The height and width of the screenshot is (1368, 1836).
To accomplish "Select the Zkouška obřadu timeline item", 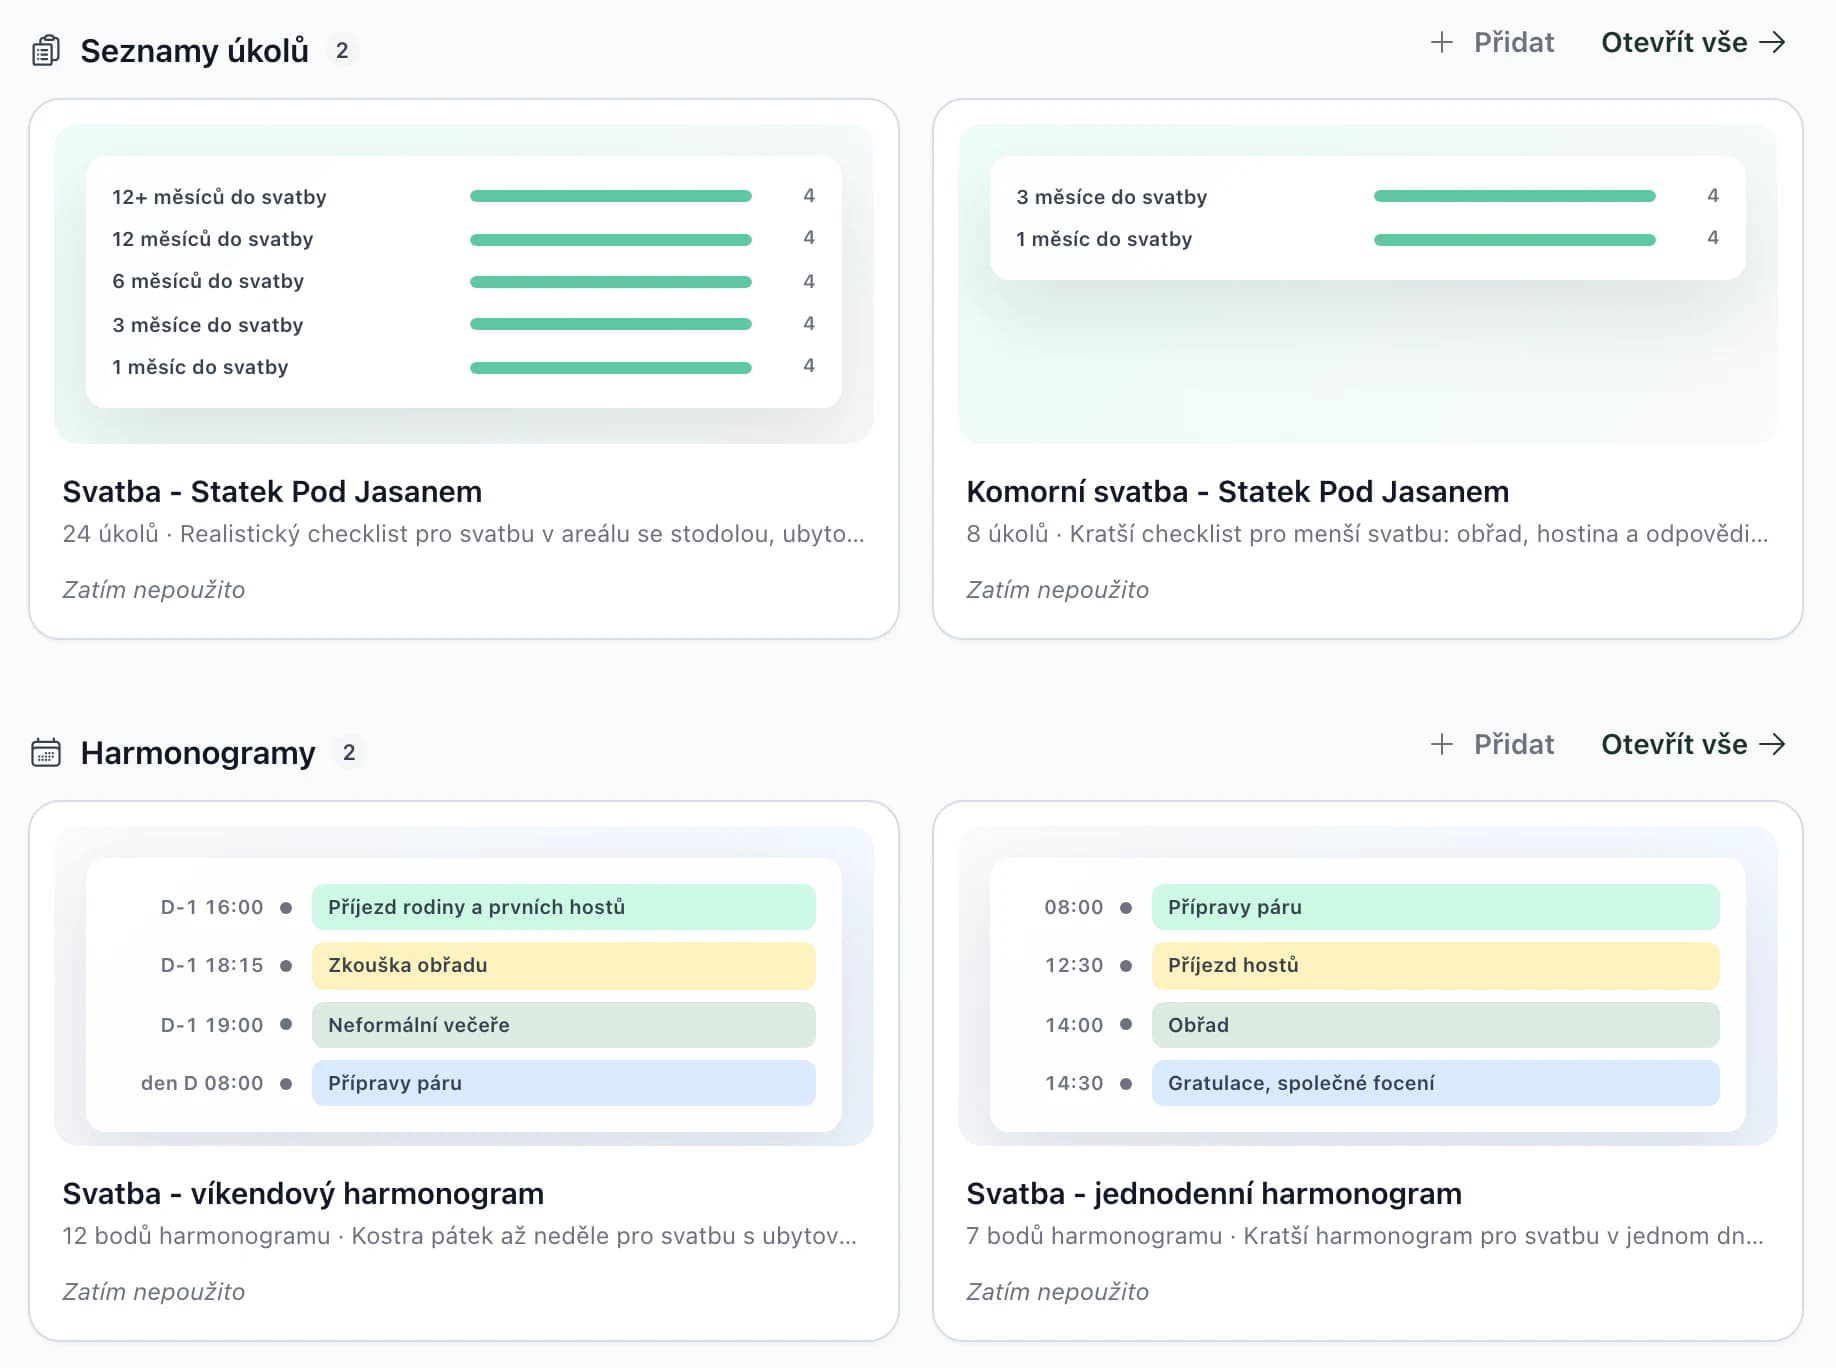I will click(564, 965).
